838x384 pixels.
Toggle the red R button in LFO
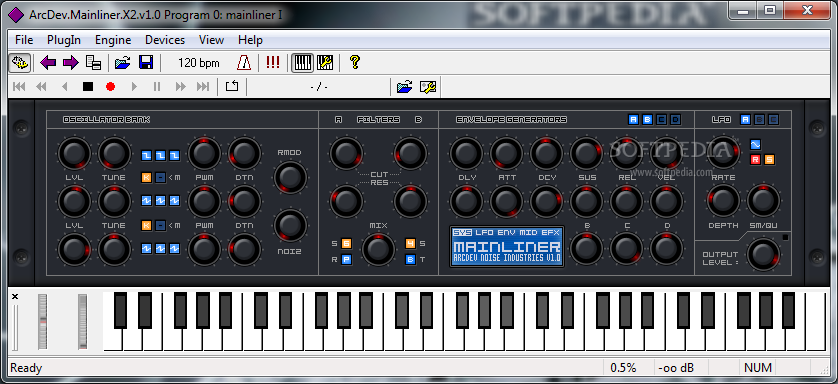coord(755,159)
